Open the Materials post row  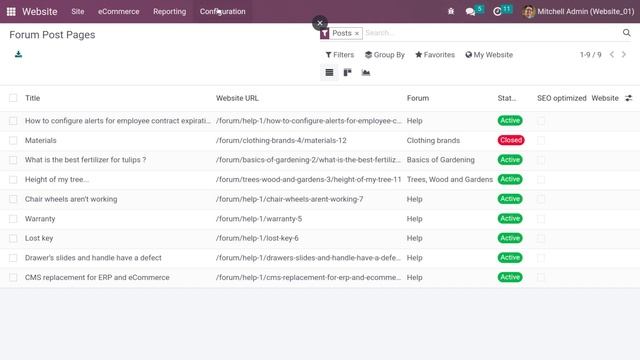40,140
